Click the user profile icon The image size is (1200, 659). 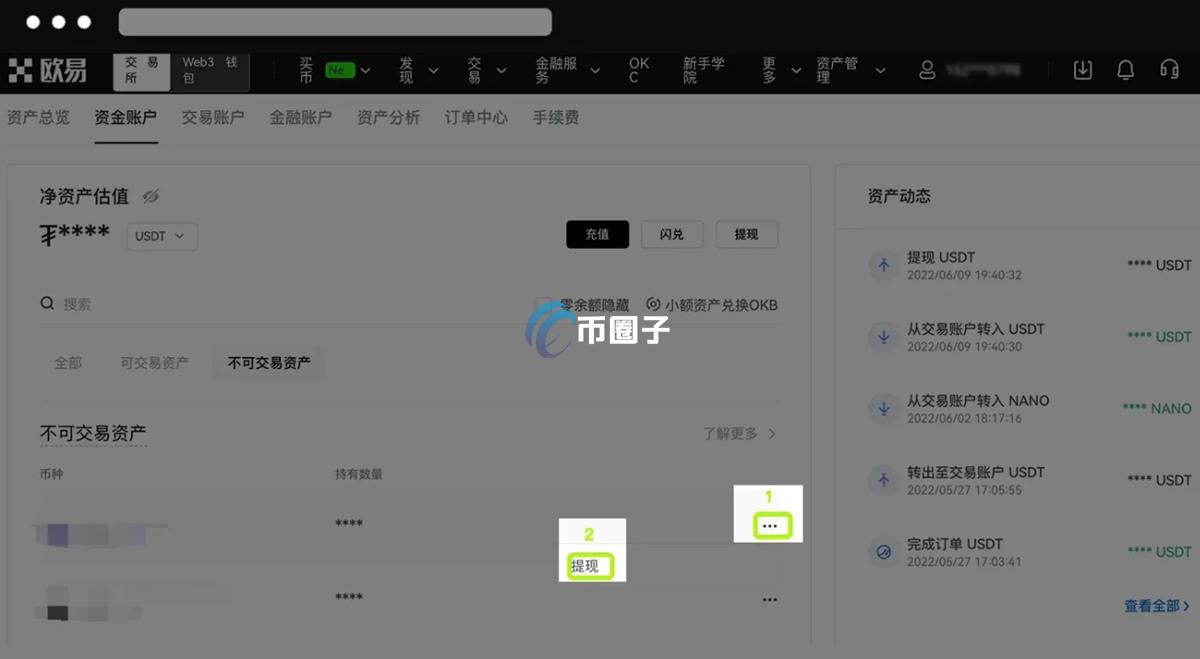click(x=926, y=70)
